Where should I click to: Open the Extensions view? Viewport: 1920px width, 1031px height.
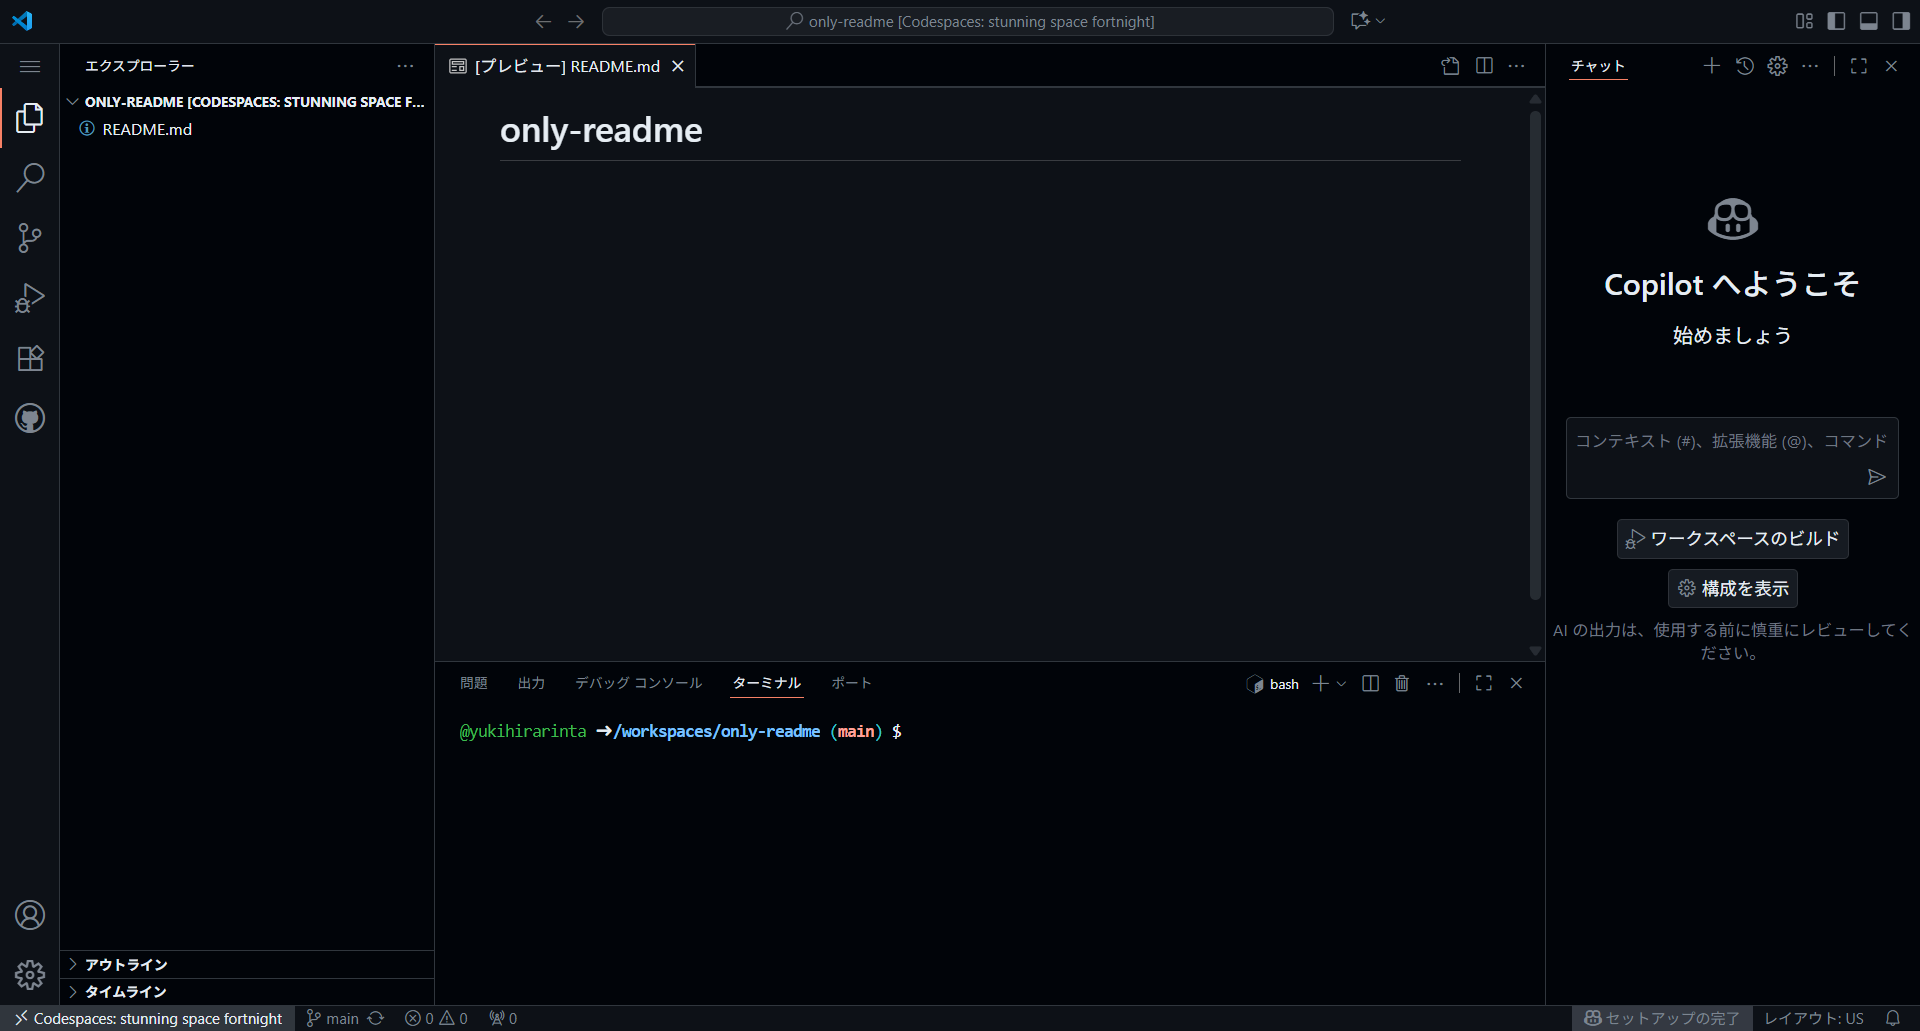30,358
